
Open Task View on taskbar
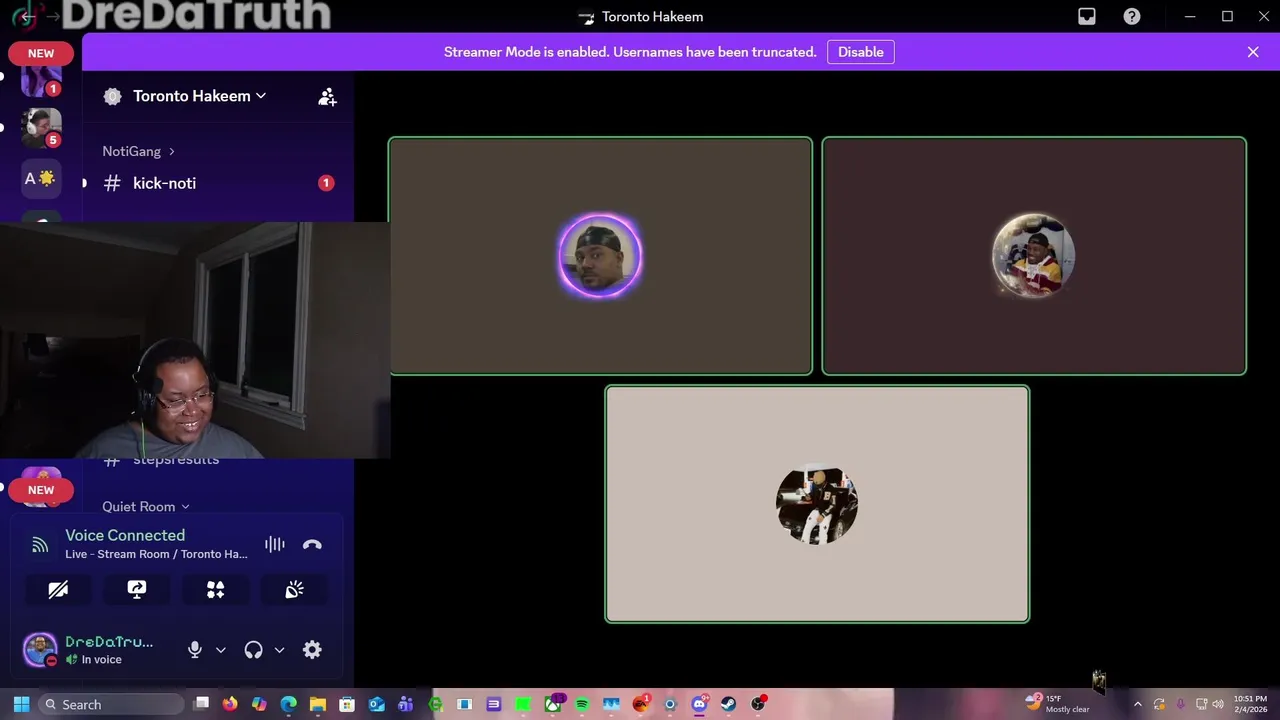[201, 704]
